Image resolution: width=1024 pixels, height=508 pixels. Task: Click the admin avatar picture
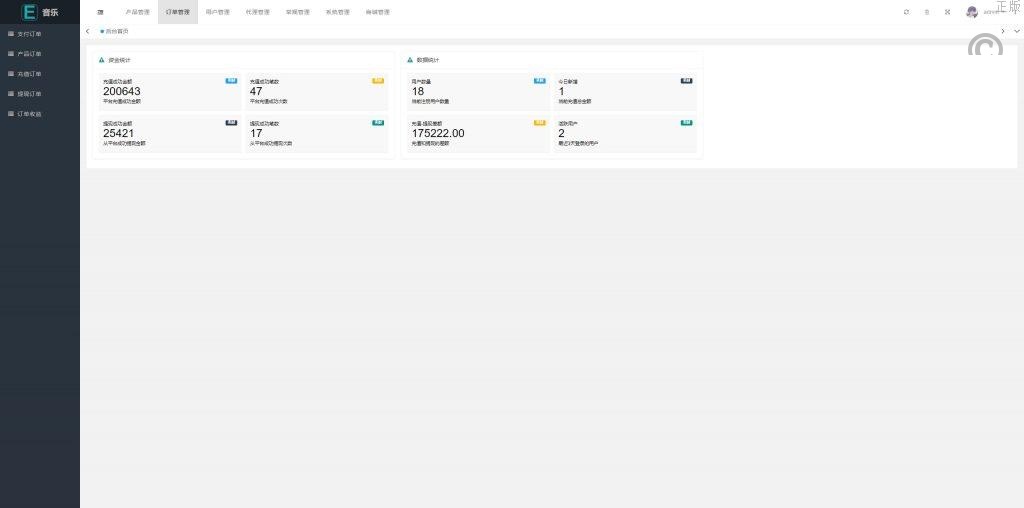[x=971, y=12]
